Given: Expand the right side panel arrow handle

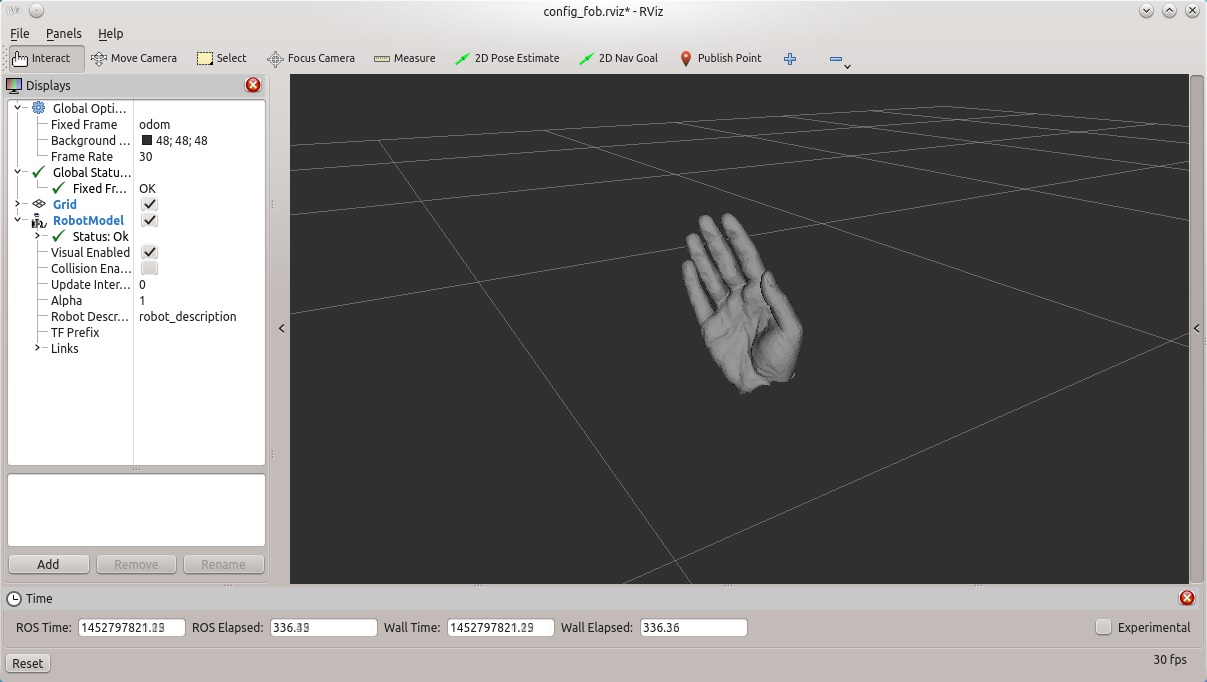Looking at the screenshot, I should click(1197, 328).
